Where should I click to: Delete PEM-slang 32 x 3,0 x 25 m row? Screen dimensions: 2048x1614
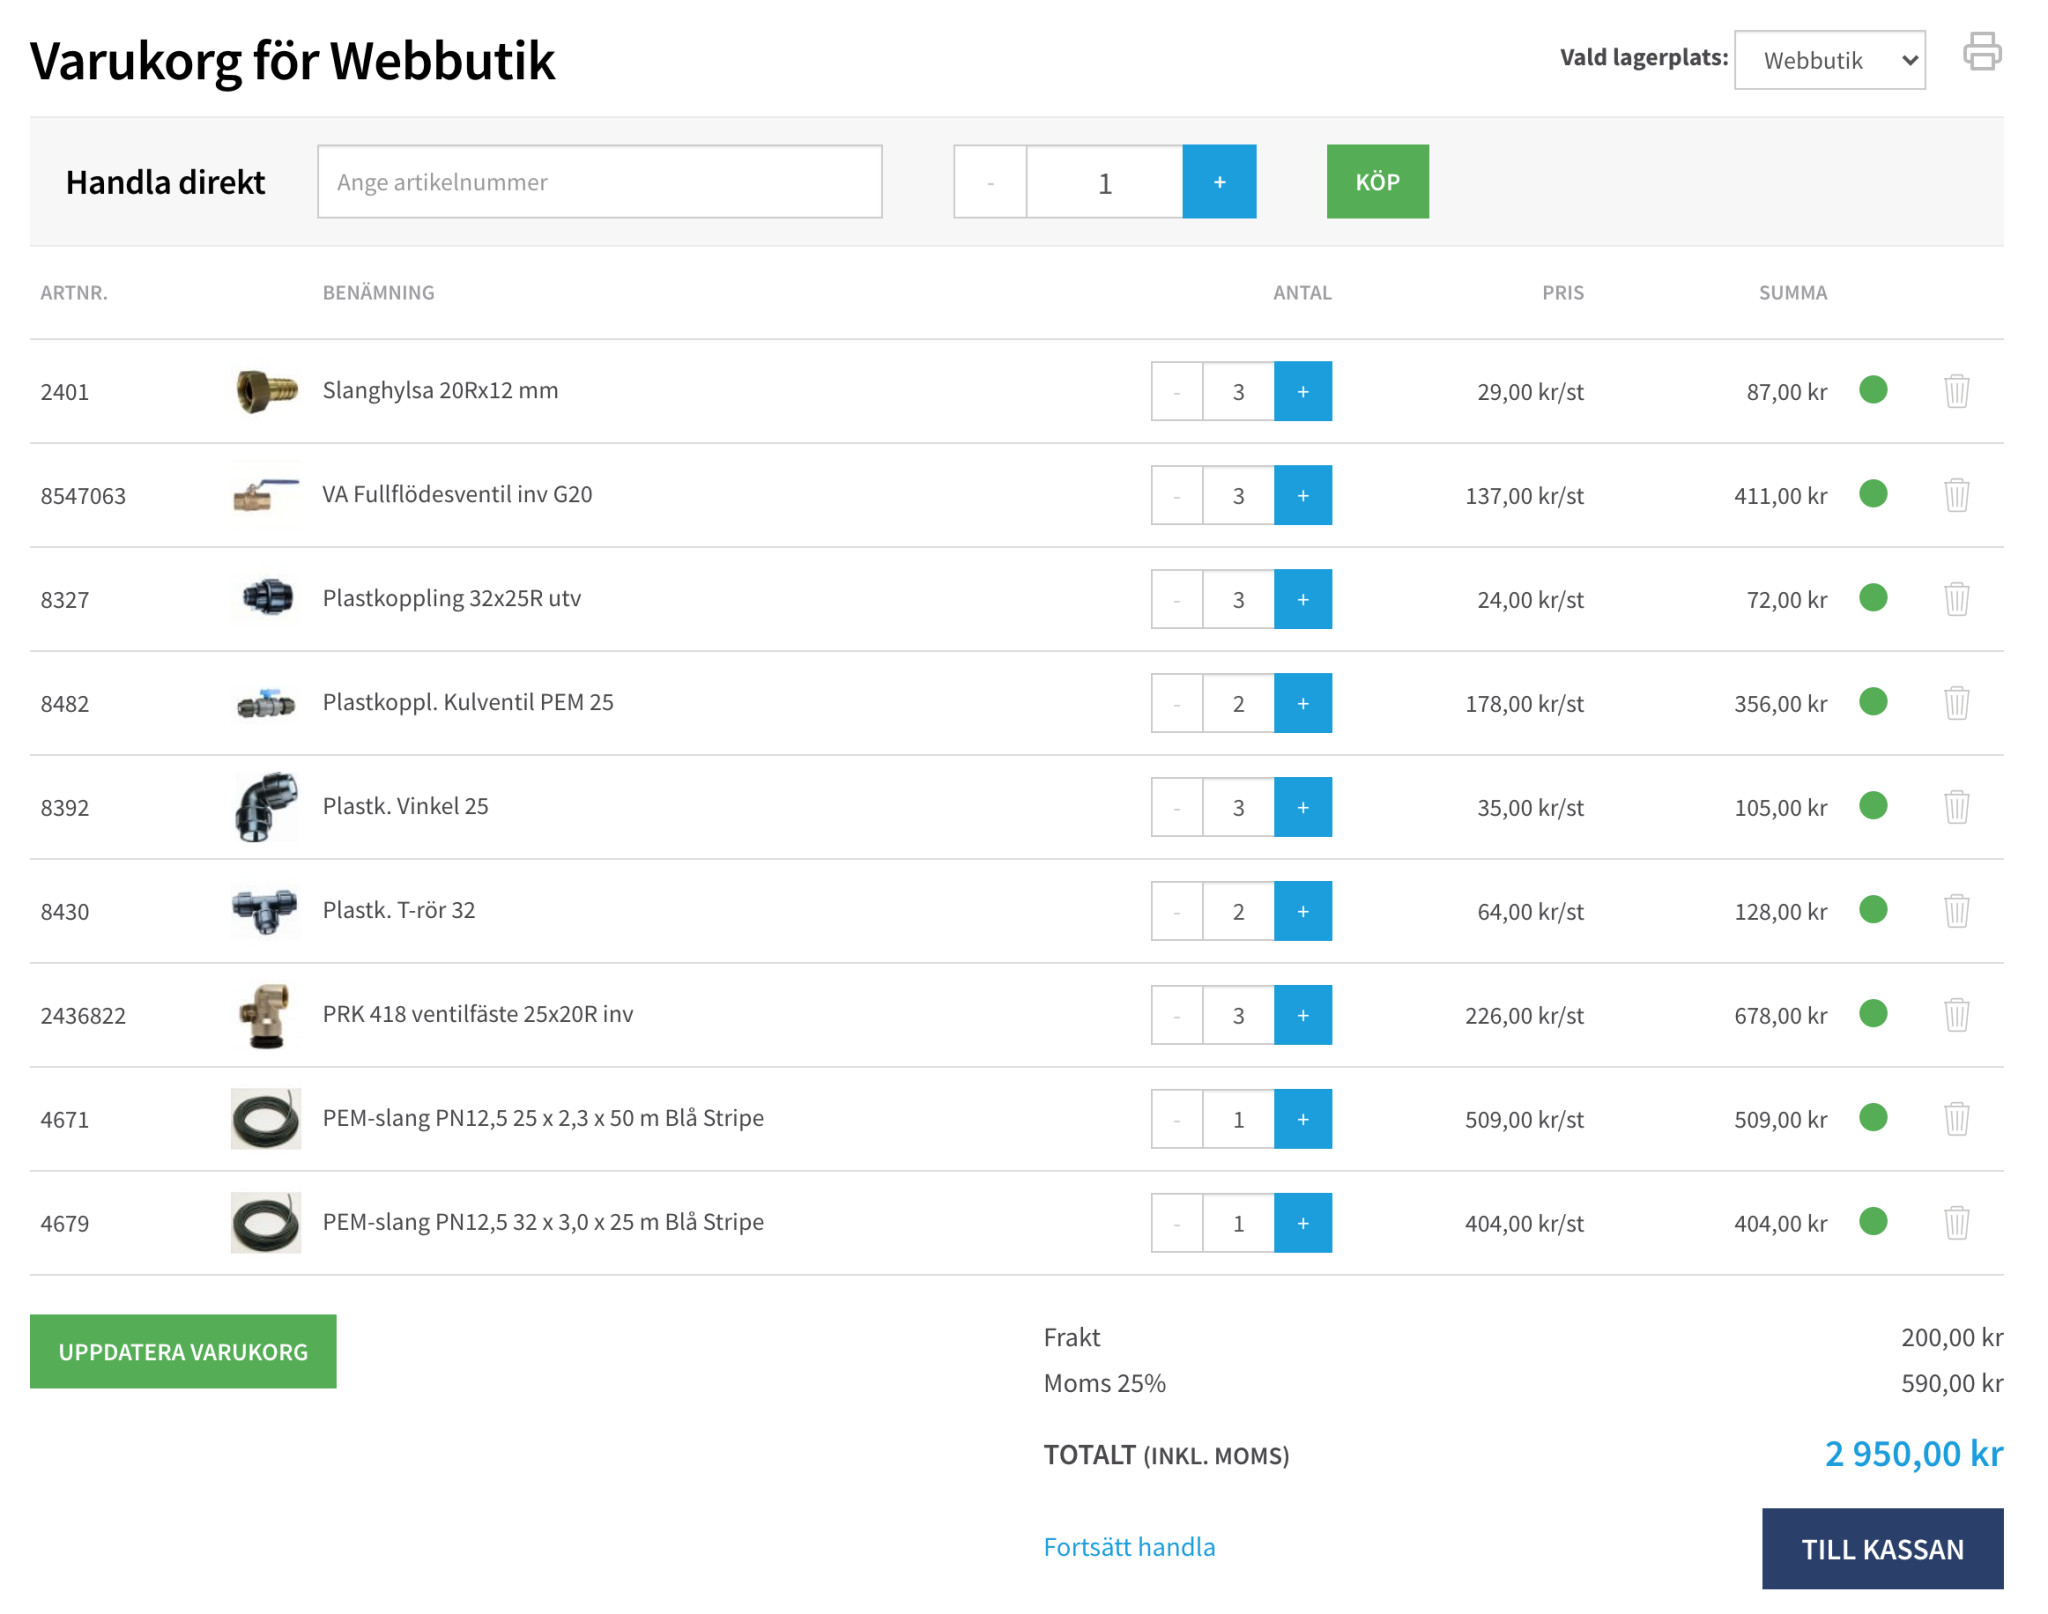click(1956, 1223)
